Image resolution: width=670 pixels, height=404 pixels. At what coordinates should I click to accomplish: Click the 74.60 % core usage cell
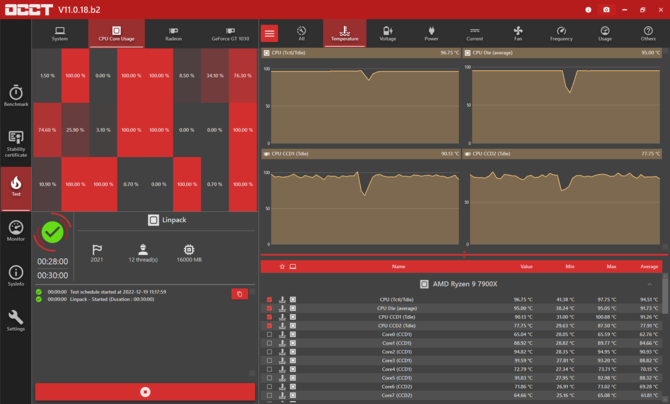[x=47, y=130]
